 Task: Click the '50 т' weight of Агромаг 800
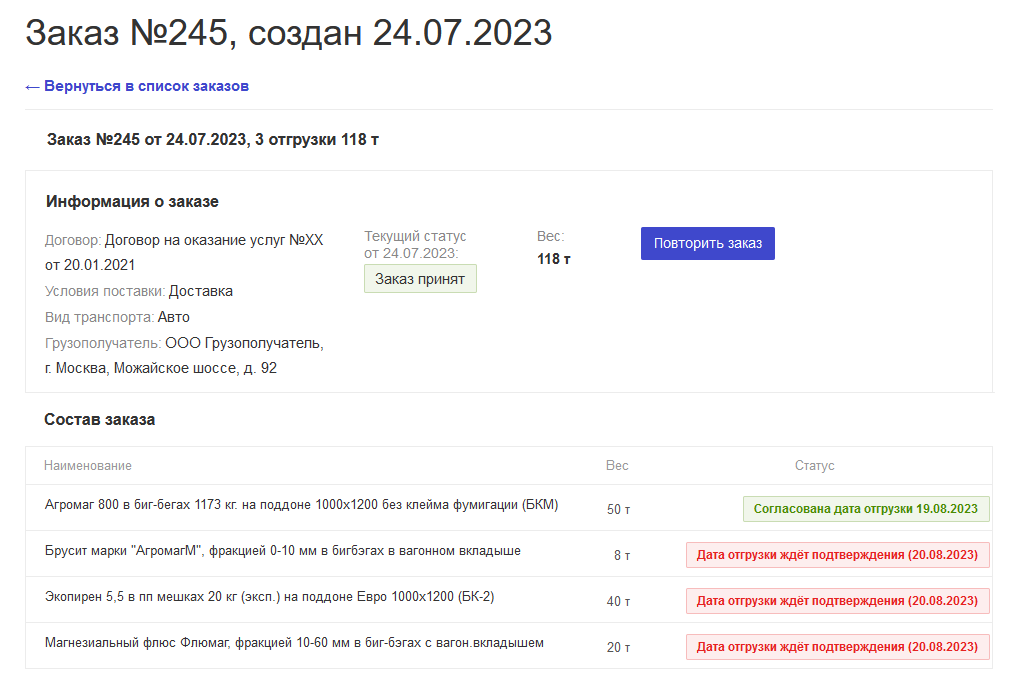point(618,509)
